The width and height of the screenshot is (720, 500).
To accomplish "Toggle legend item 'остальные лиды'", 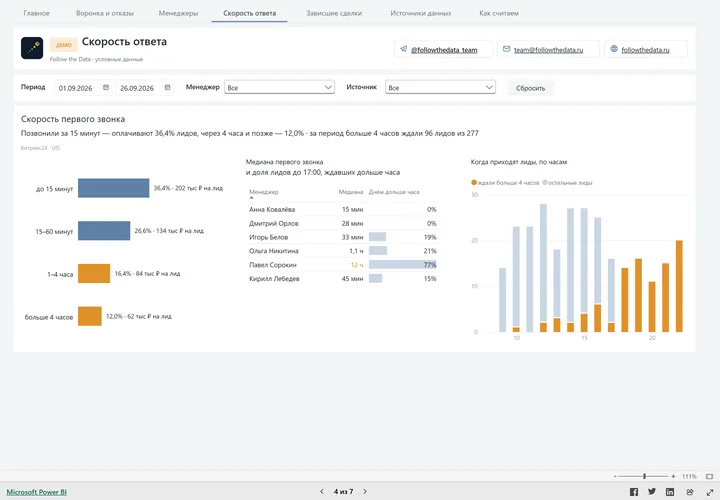I will click(568, 183).
